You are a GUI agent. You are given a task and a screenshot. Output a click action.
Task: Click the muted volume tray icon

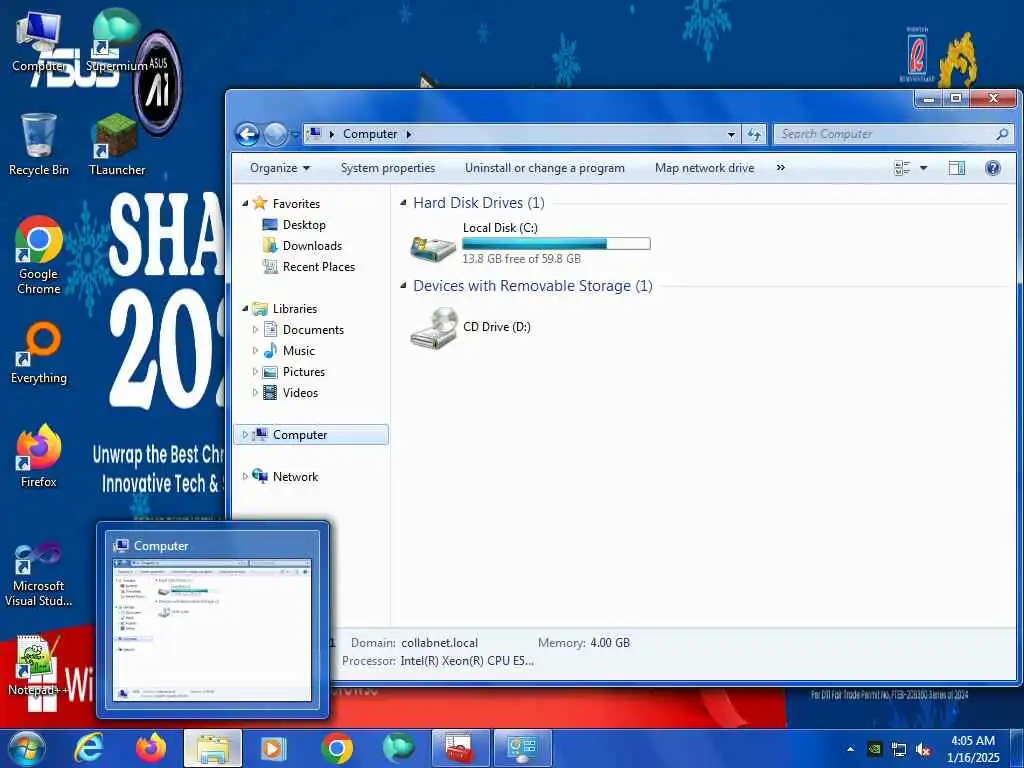tap(923, 749)
